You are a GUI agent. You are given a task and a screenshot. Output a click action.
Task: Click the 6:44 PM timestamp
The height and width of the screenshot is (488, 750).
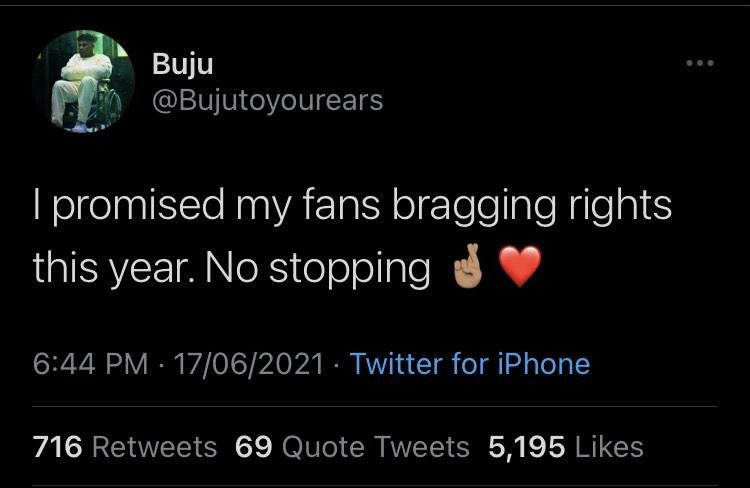[90, 364]
